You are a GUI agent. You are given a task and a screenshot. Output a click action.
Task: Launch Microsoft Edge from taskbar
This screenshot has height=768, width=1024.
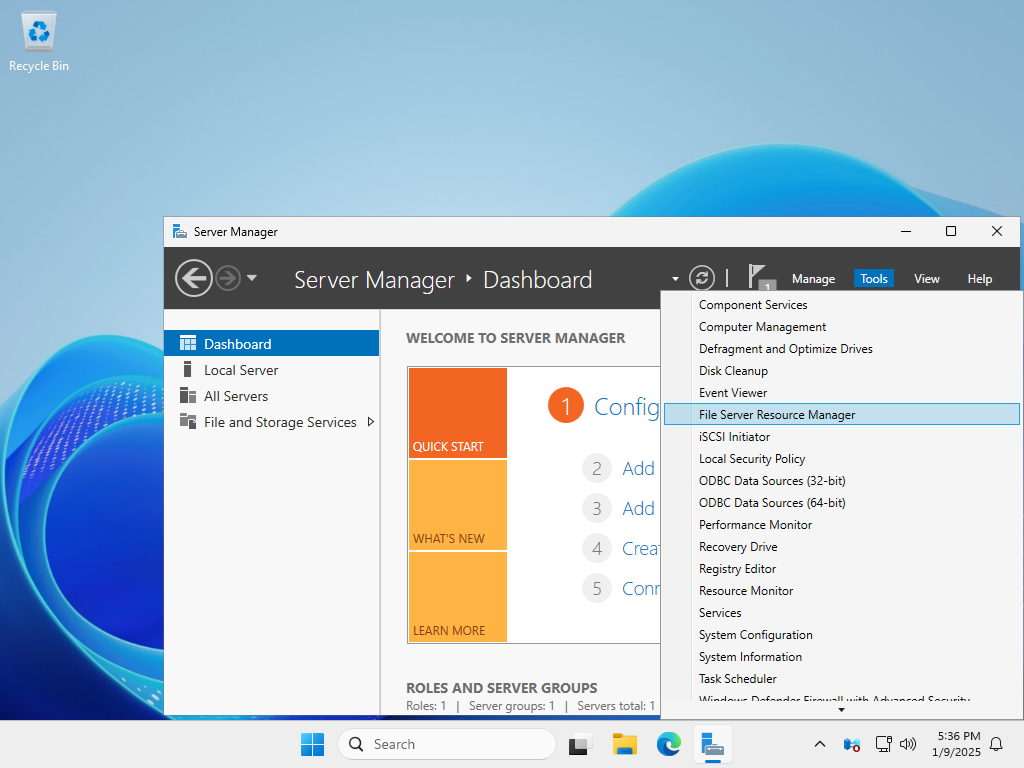pyautogui.click(x=669, y=744)
